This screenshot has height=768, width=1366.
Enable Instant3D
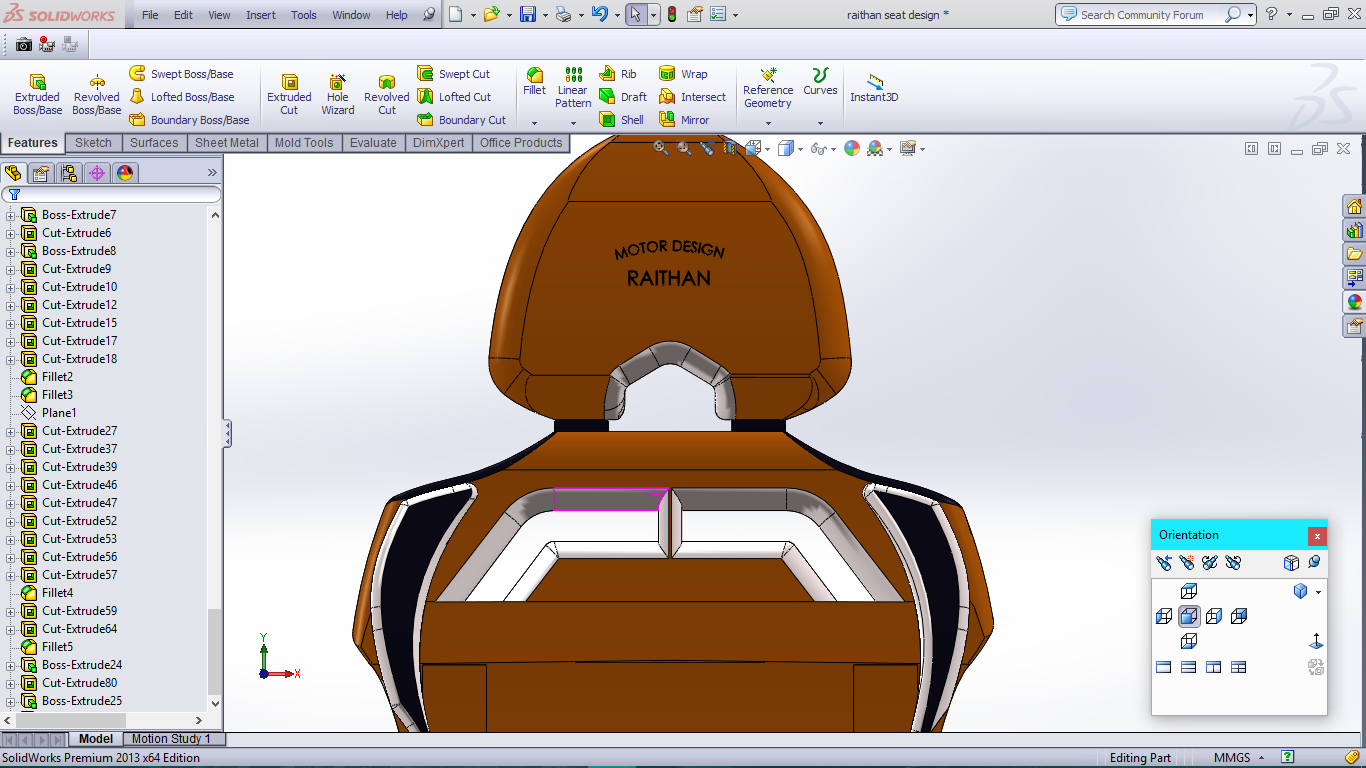874,88
